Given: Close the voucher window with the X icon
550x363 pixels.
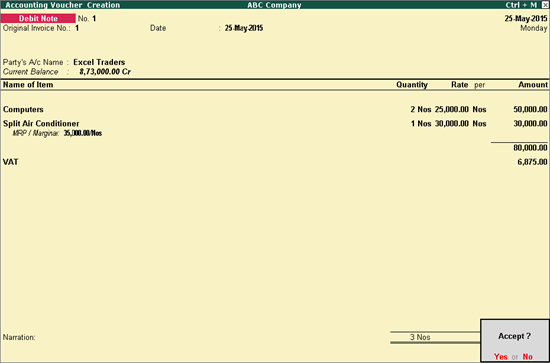Looking at the screenshot, I should point(545,5).
